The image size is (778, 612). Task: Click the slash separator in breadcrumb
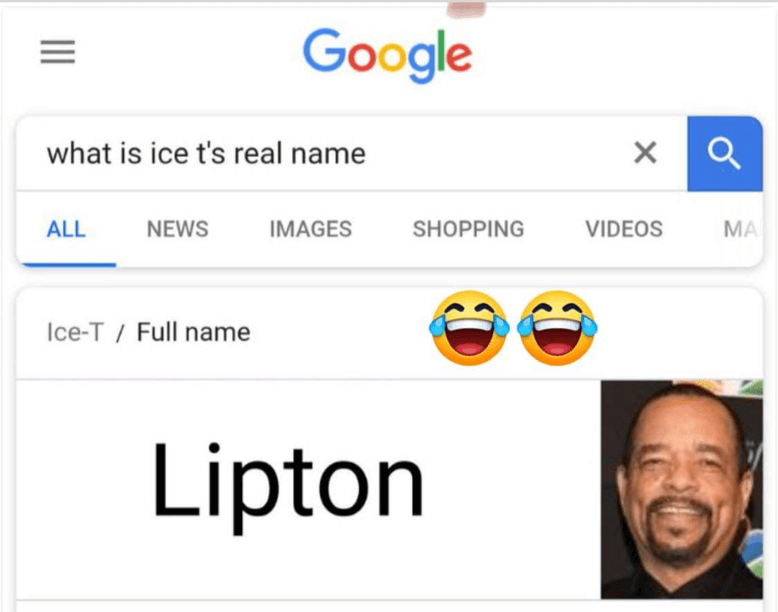[x=120, y=333]
